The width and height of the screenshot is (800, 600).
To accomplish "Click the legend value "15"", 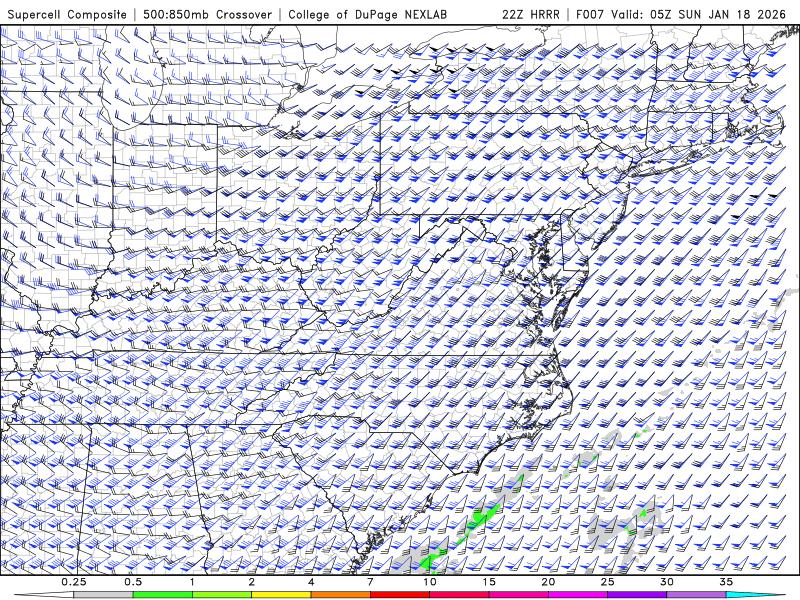I will pos(489,582).
